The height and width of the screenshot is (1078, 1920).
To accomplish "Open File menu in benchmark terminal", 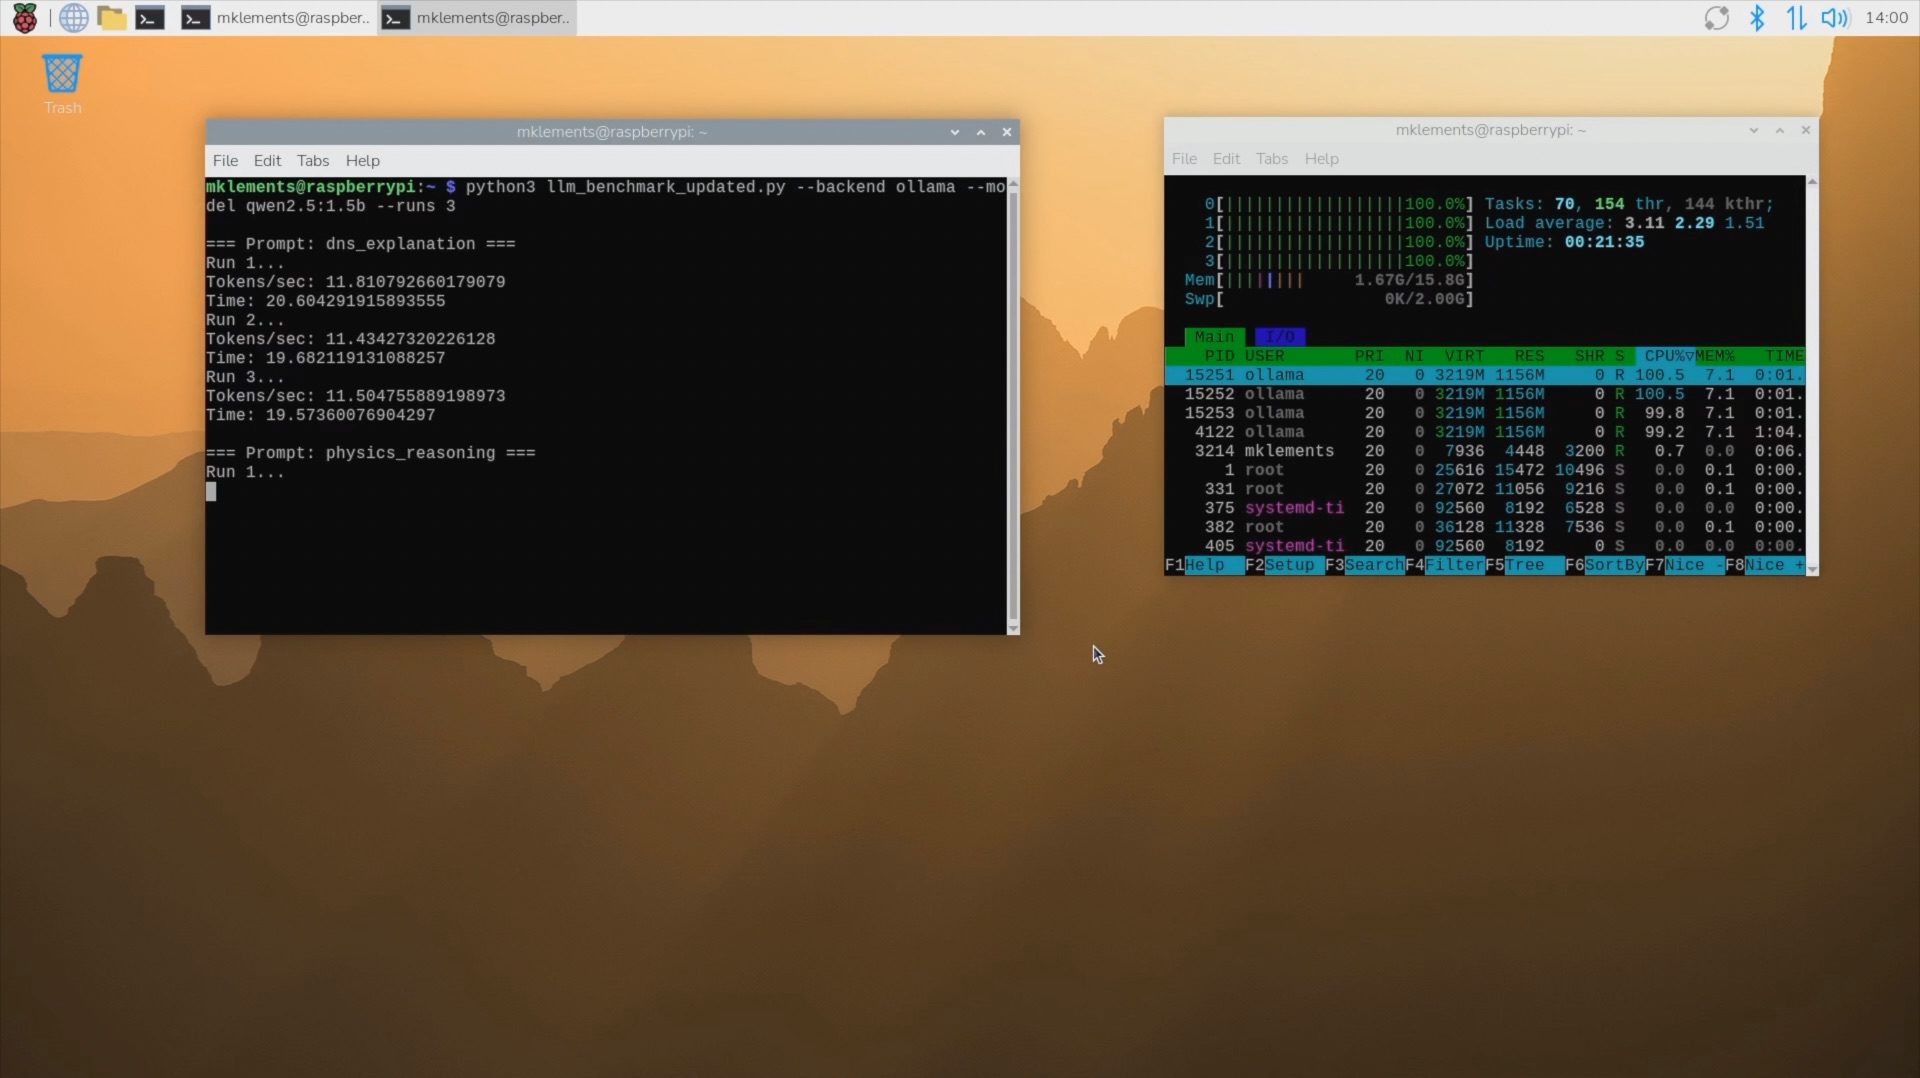I will click(225, 161).
